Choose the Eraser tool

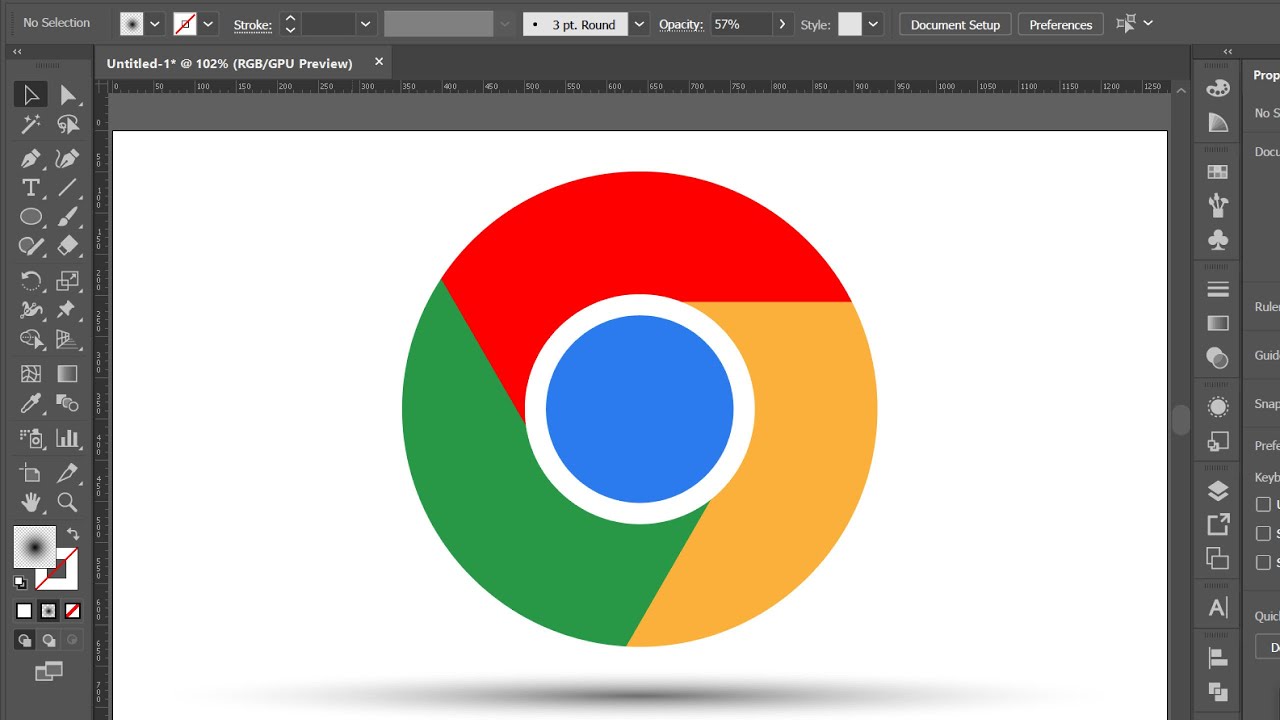[x=68, y=246]
